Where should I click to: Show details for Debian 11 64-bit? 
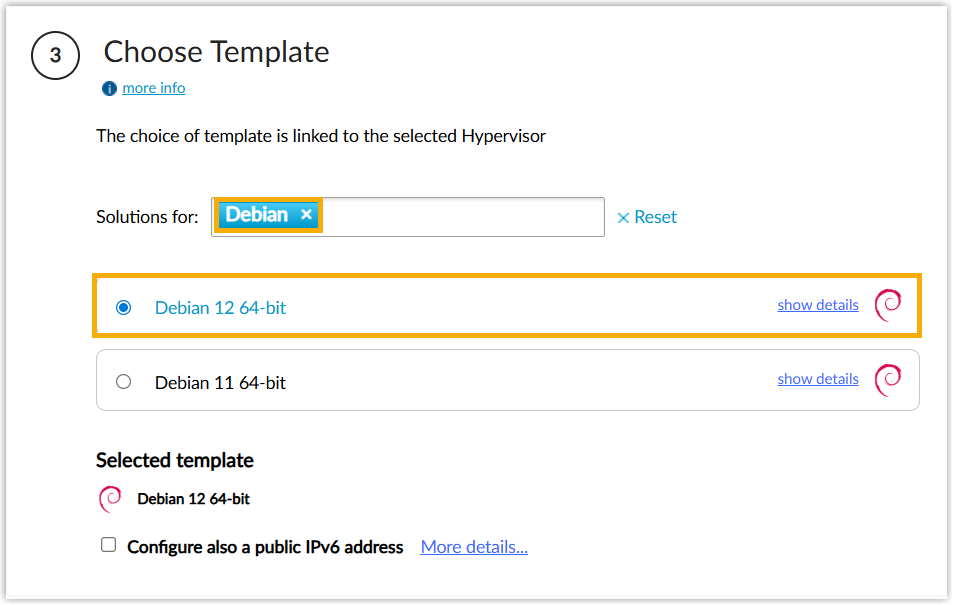tap(817, 379)
